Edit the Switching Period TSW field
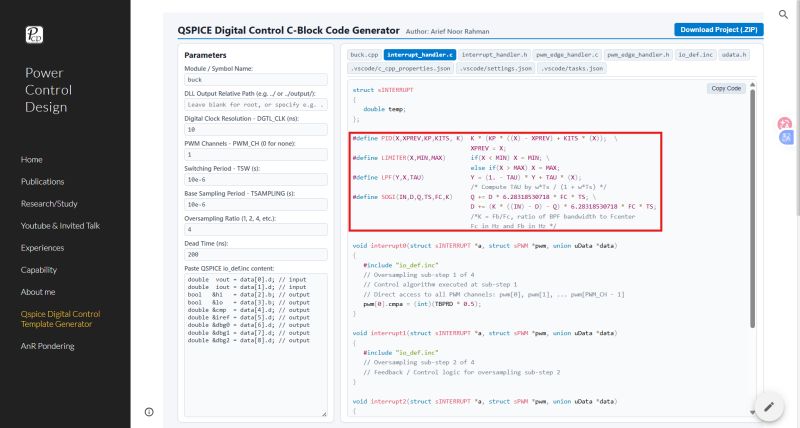The width and height of the screenshot is (800, 428). 256,180
